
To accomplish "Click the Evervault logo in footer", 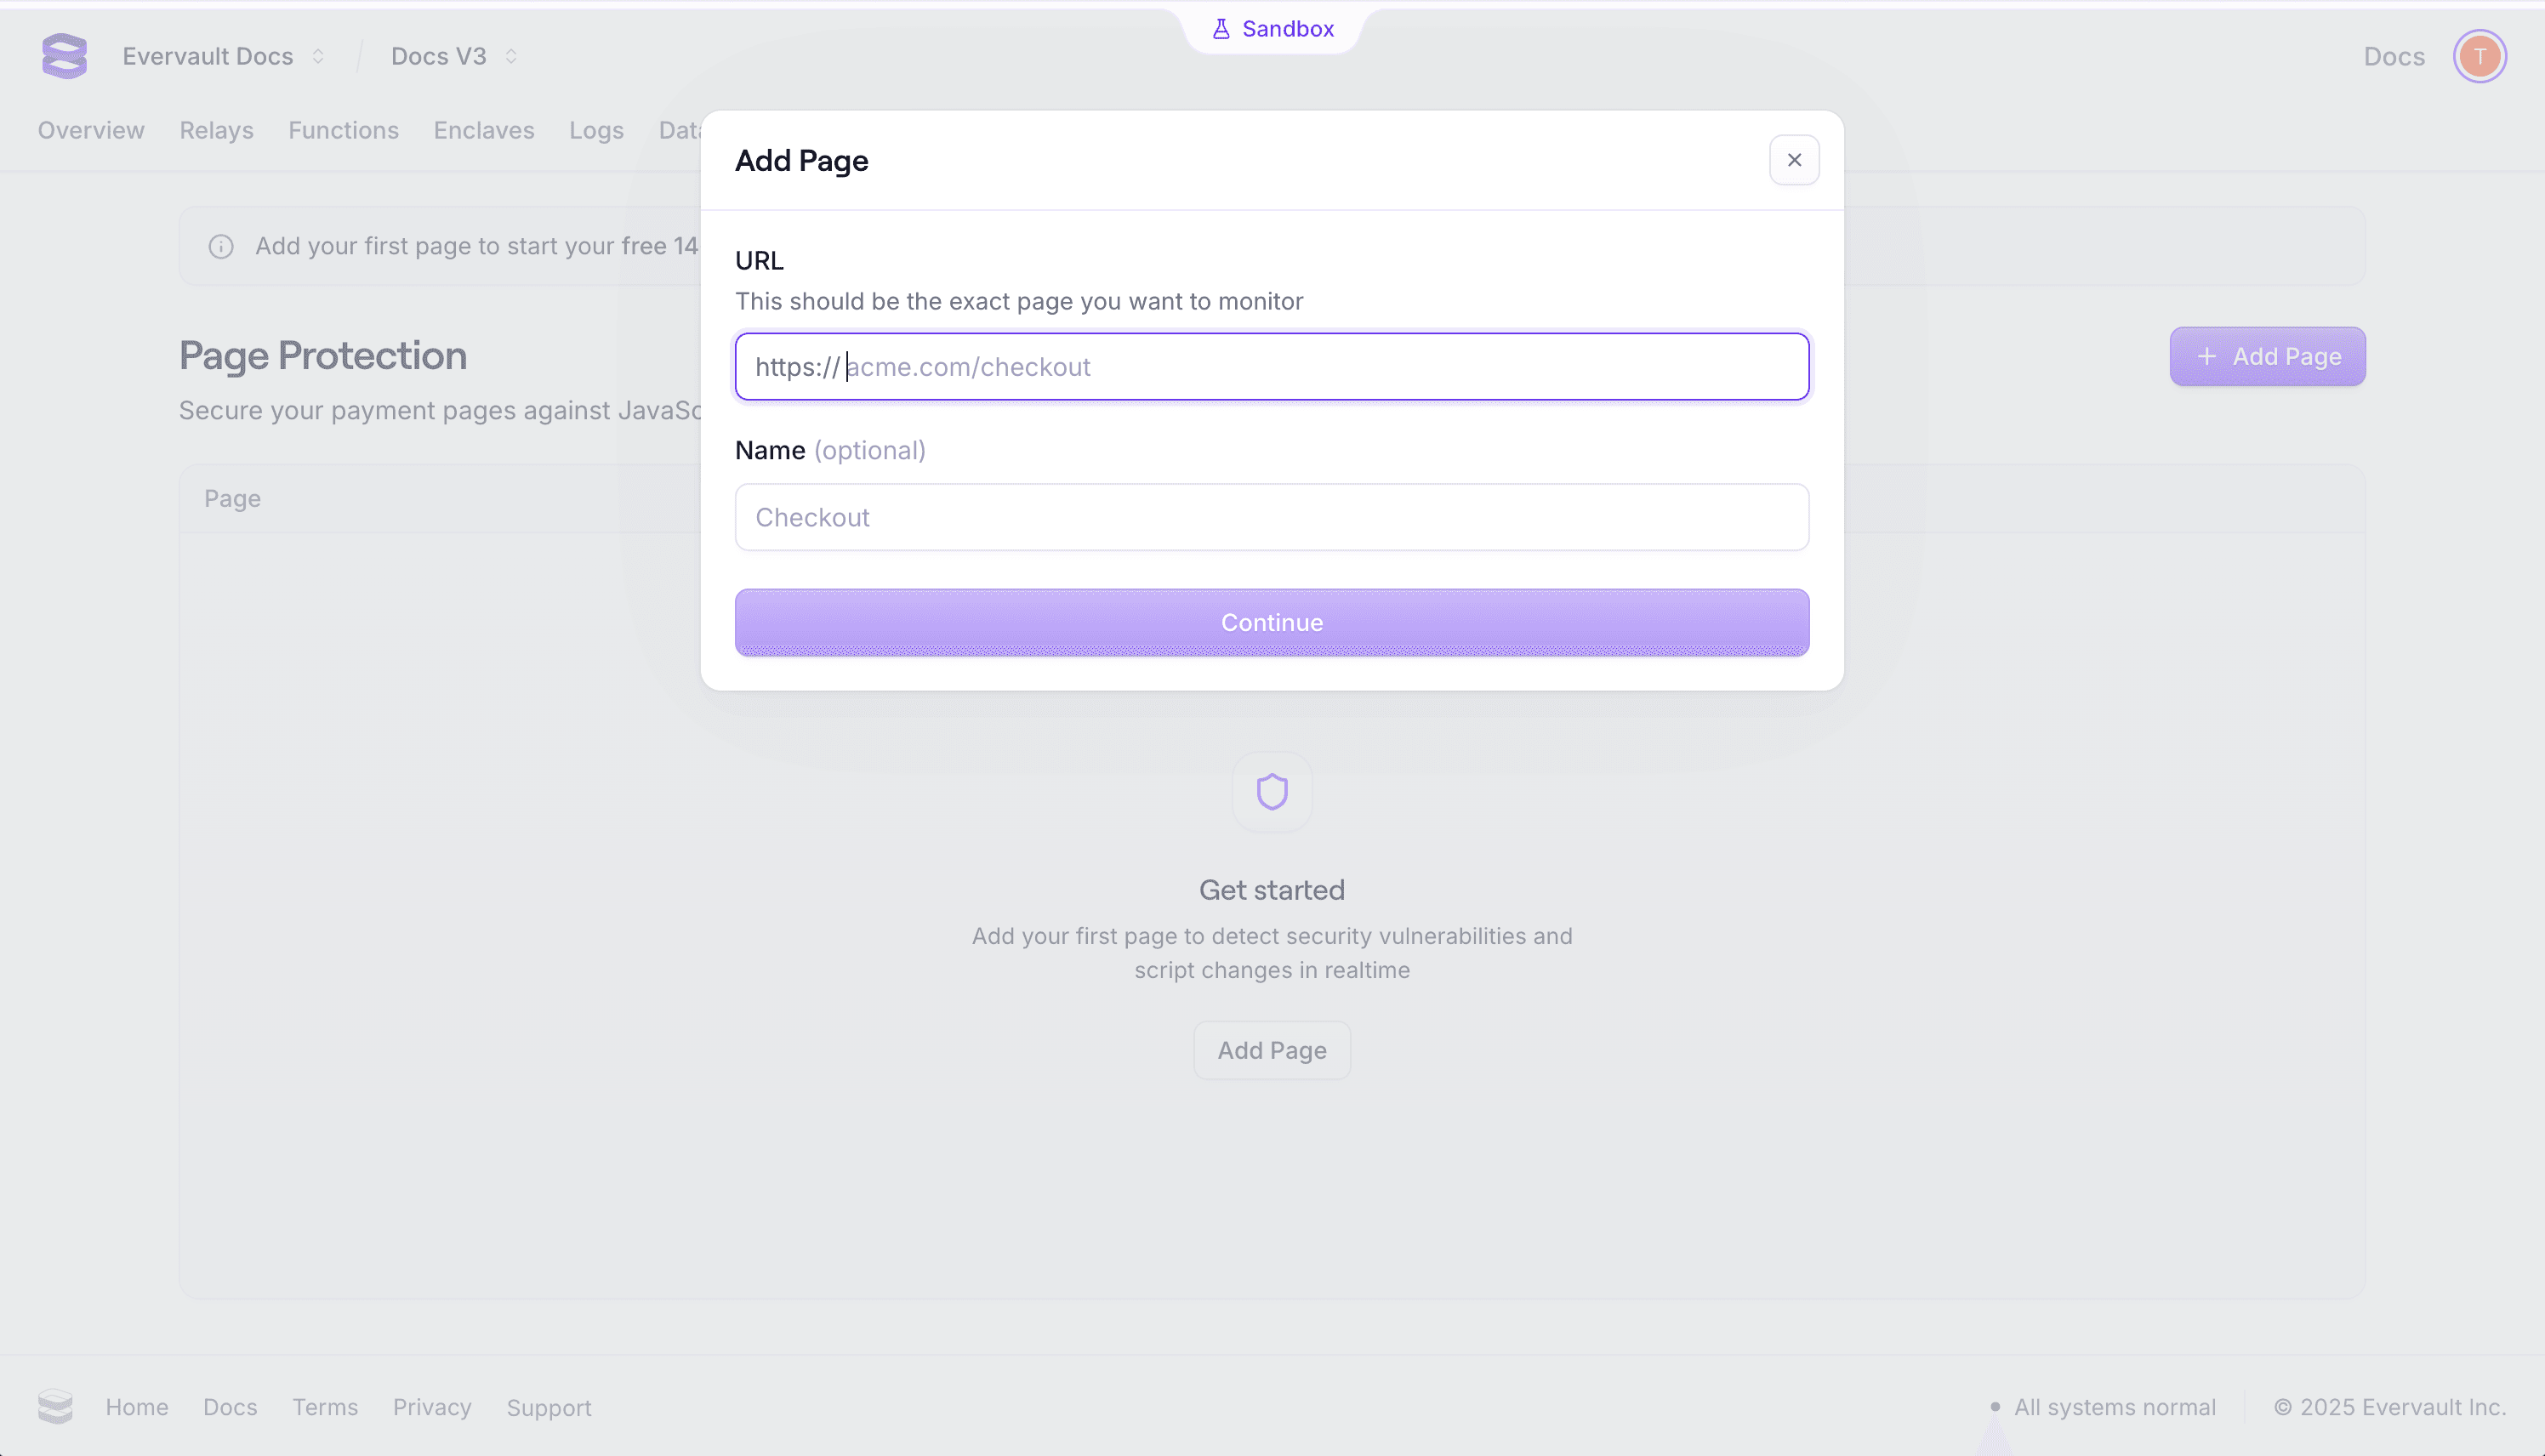I will (56, 1406).
